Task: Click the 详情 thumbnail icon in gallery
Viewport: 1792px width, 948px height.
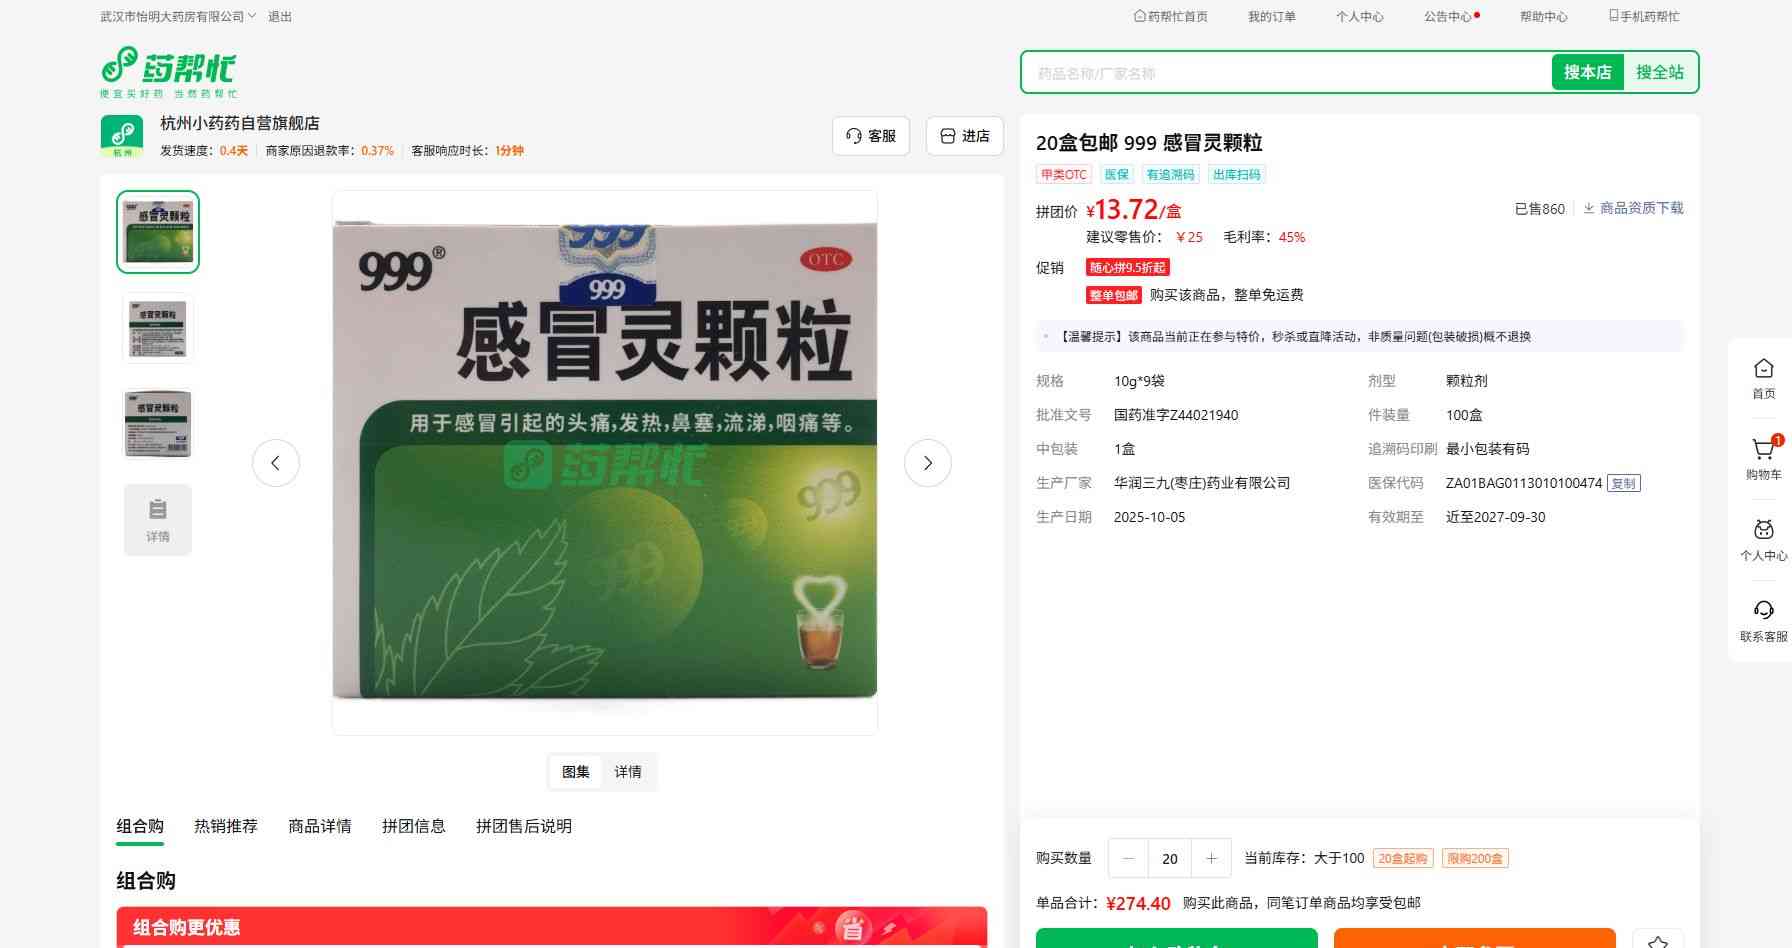Action: point(158,519)
